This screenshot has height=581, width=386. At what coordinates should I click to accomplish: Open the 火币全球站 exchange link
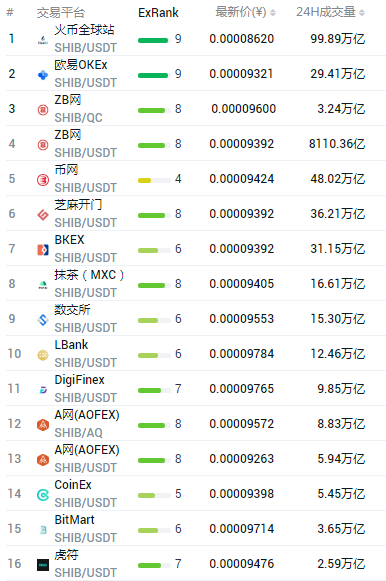pyautogui.click(x=84, y=30)
